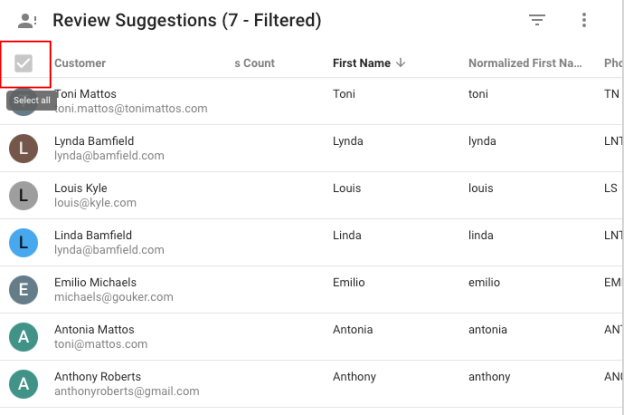The height and width of the screenshot is (415, 624).
Task: Select Lynda Bamfield's brown avatar
Action: point(23,148)
